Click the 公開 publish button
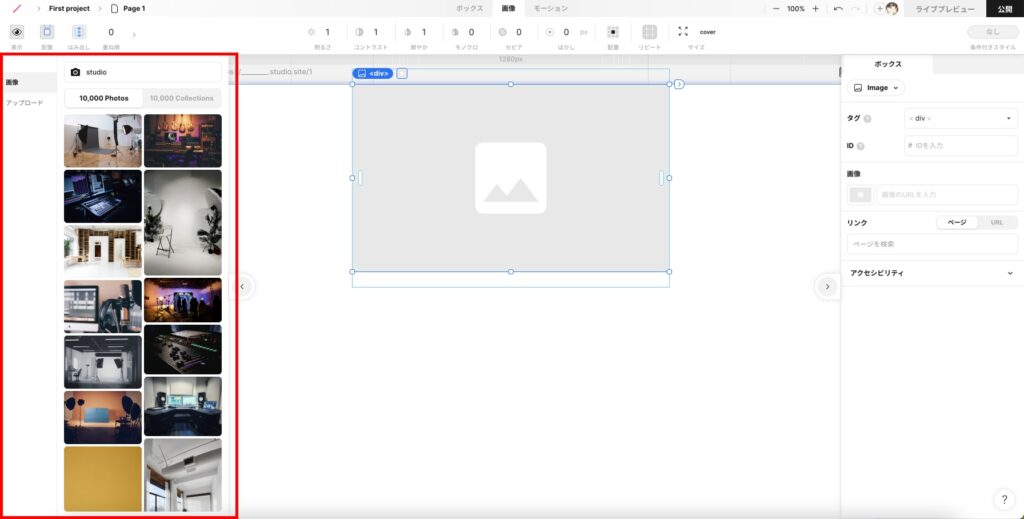 point(1004,8)
